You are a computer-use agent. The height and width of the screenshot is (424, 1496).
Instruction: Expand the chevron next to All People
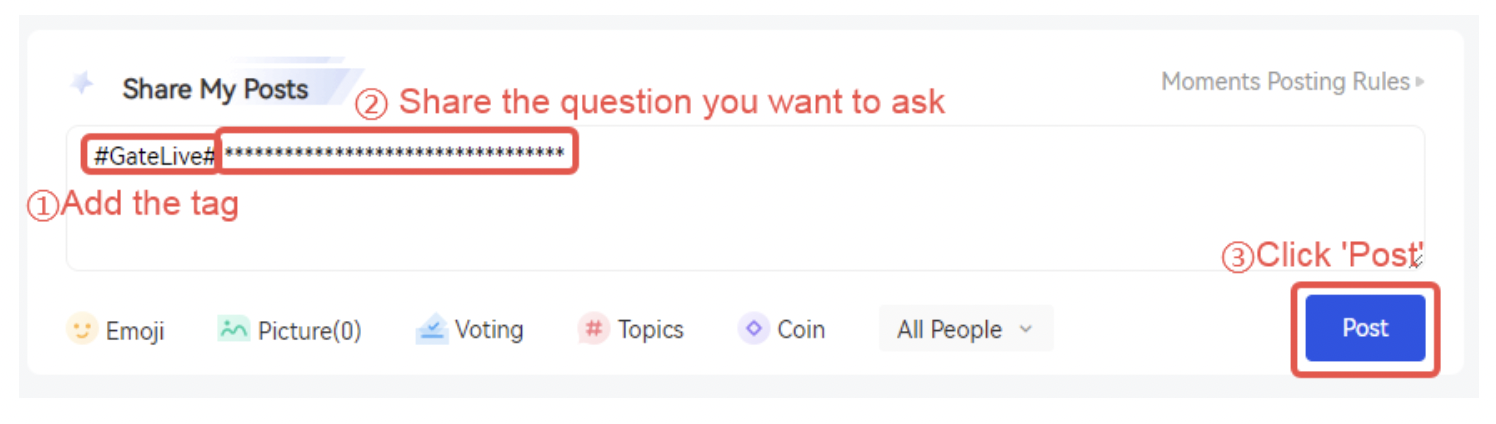tap(1025, 329)
